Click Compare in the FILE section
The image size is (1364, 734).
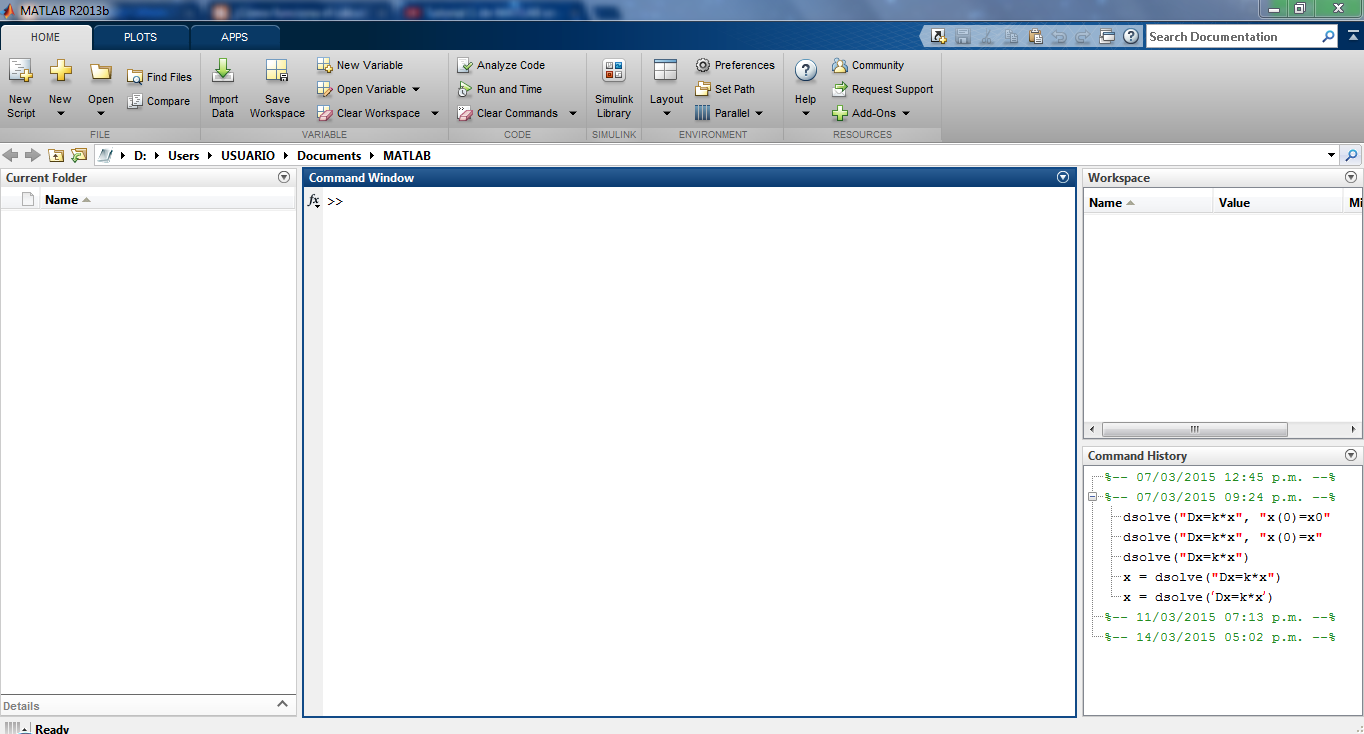pos(158,101)
